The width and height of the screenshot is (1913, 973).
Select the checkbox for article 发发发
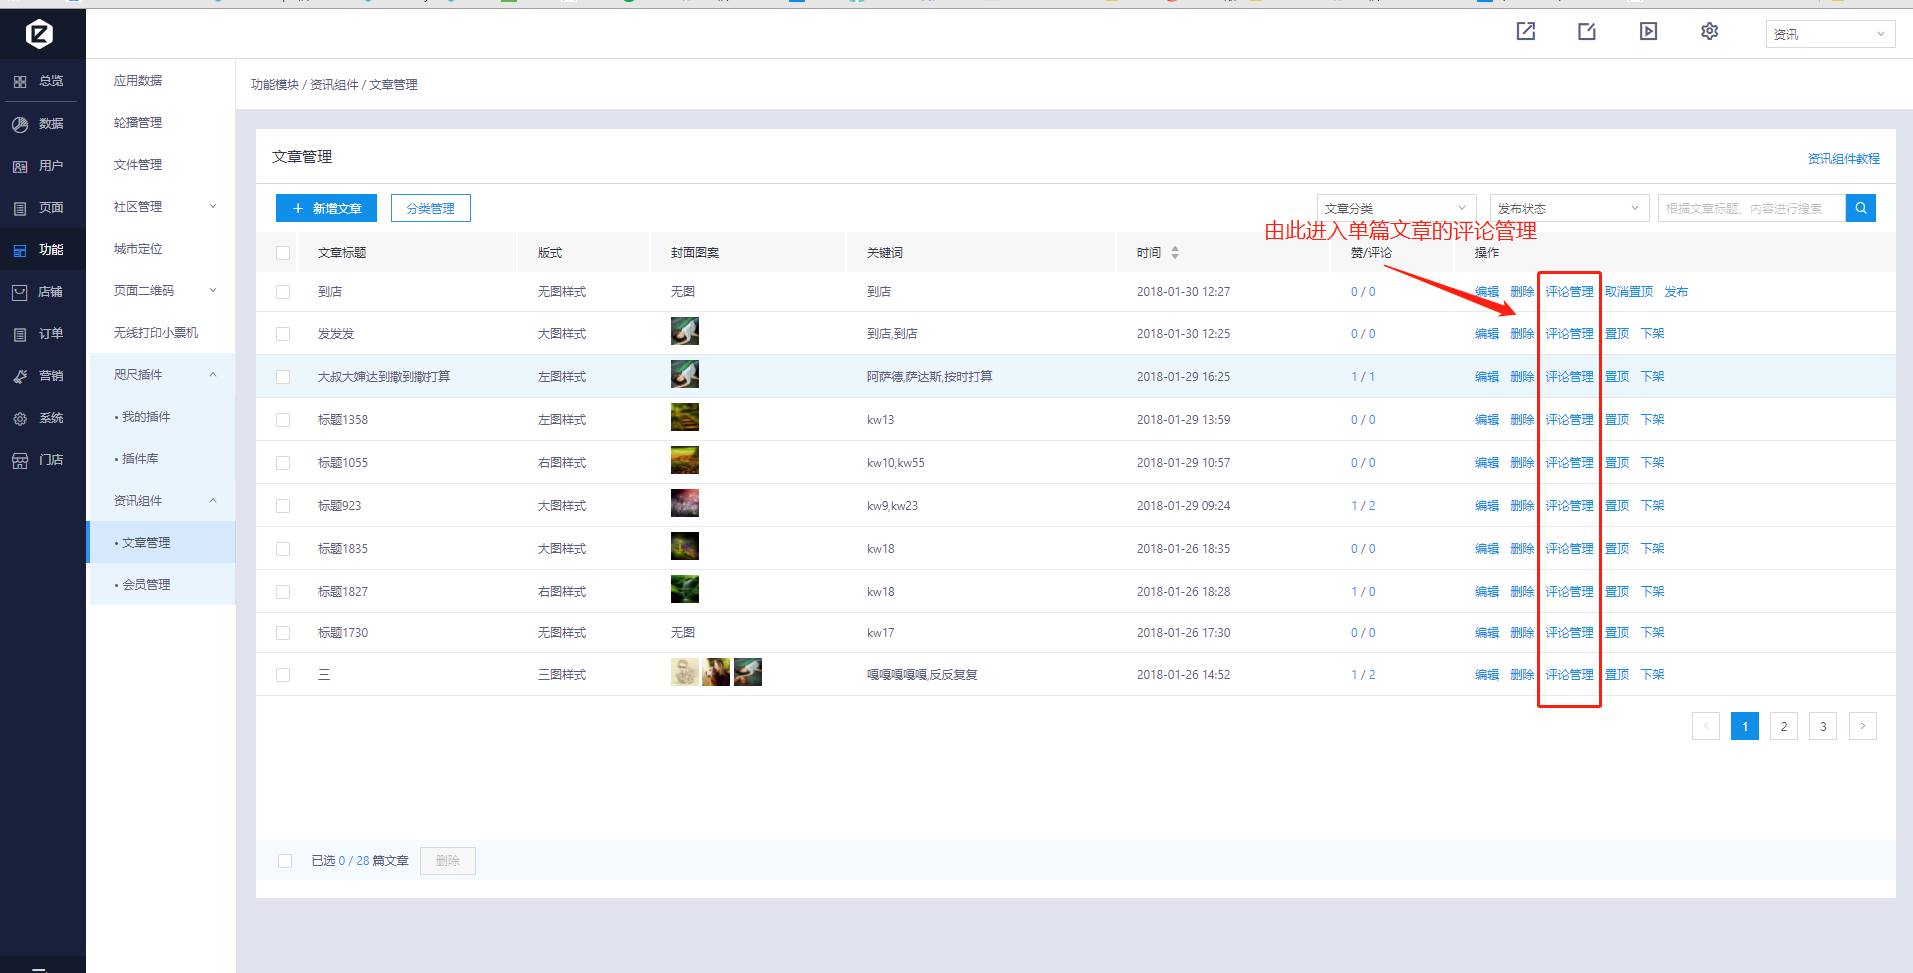coord(283,334)
